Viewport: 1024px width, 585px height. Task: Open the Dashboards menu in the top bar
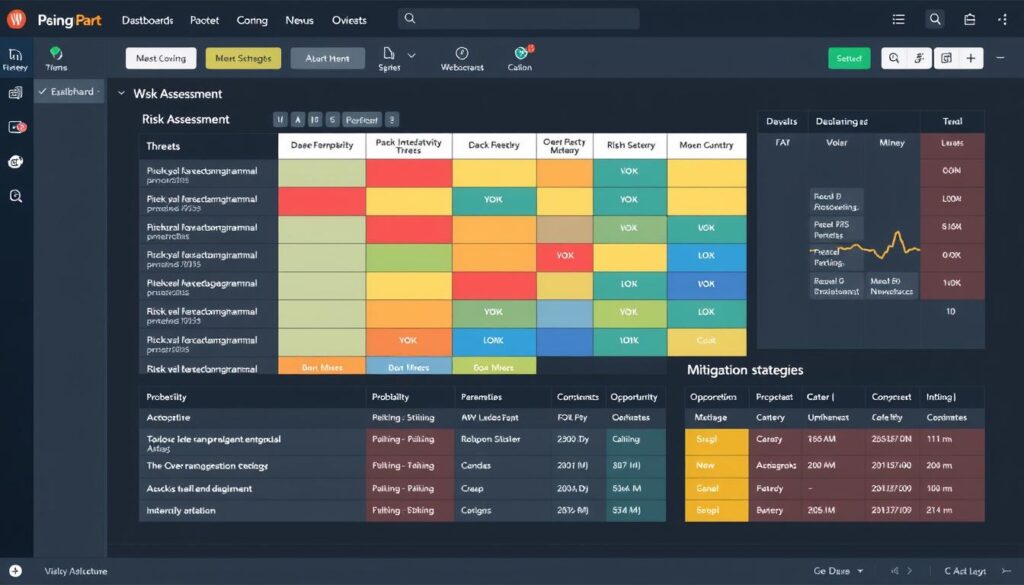click(147, 19)
